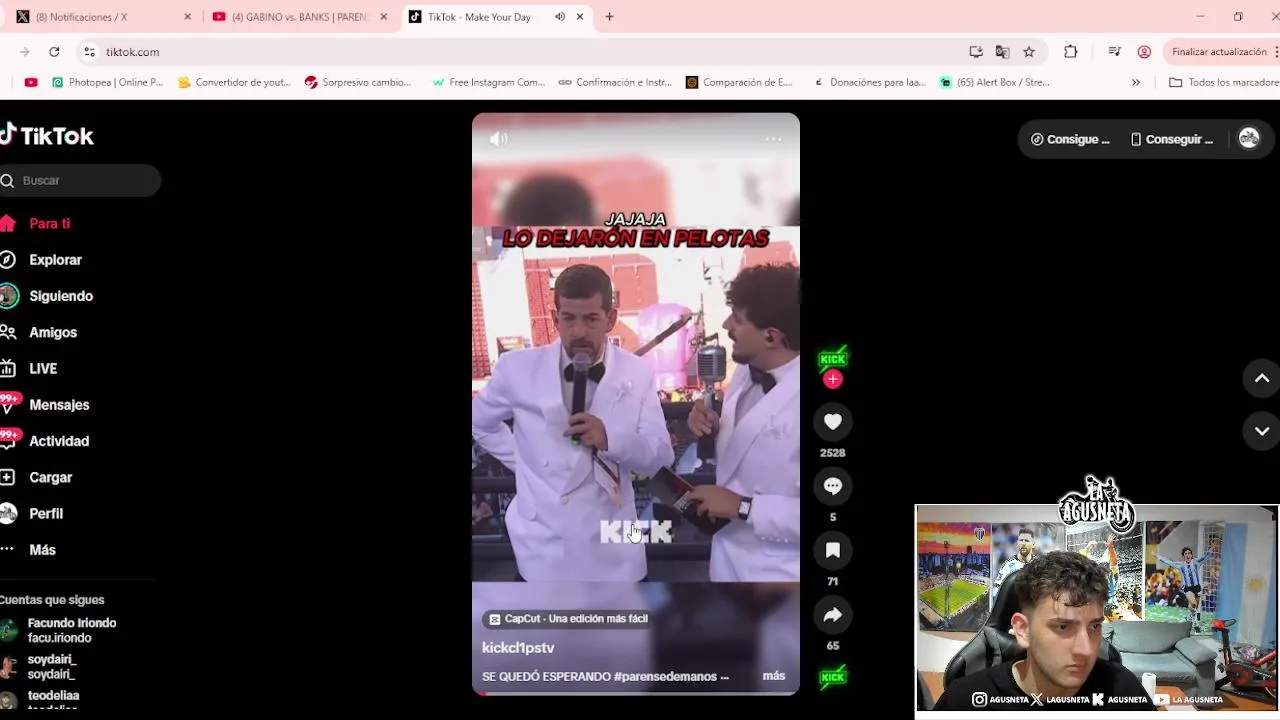Save the video with the bookmark icon
This screenshot has width=1280, height=720.
pos(832,550)
